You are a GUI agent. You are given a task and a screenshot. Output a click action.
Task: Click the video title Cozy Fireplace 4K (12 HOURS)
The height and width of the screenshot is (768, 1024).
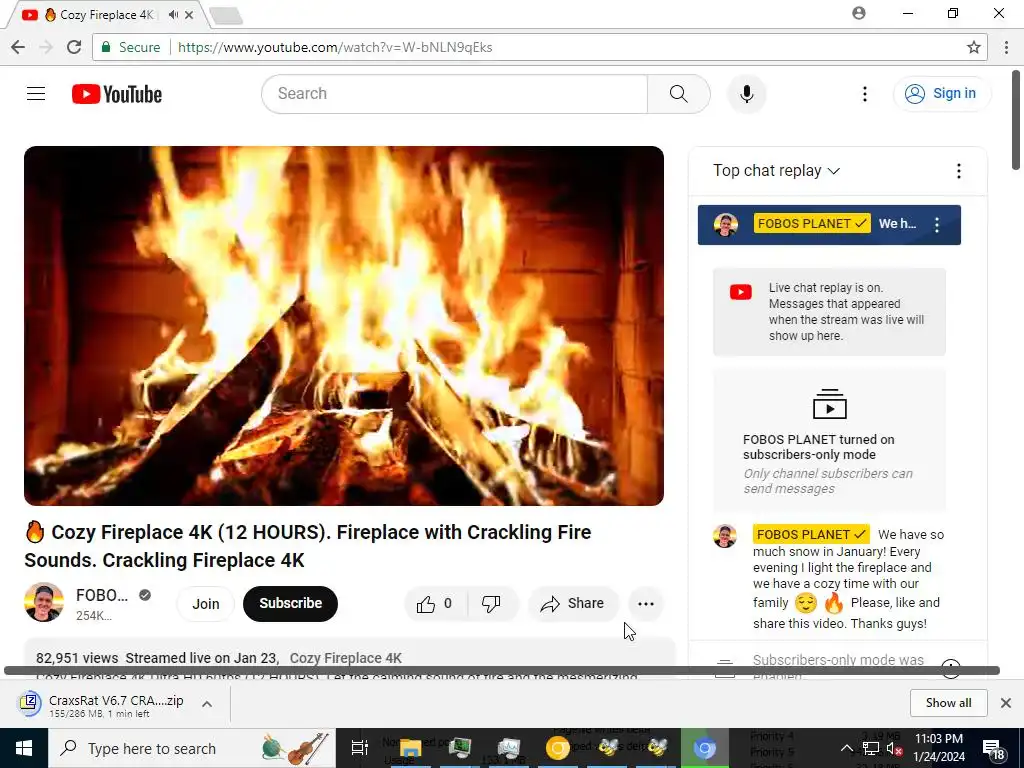(x=308, y=546)
